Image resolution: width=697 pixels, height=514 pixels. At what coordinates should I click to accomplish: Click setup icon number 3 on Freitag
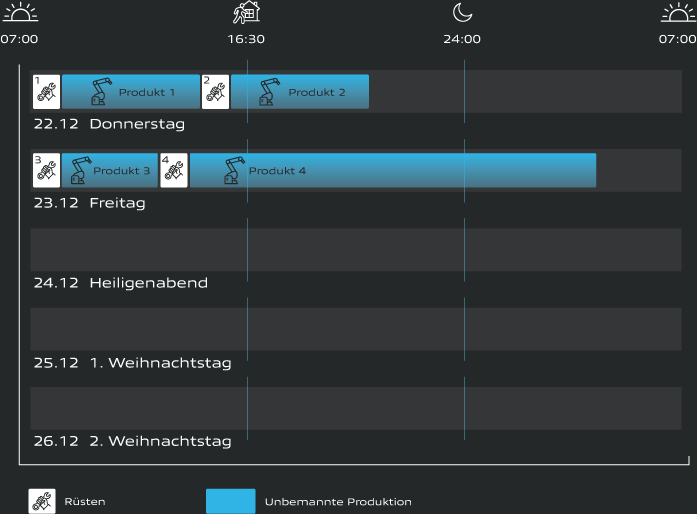46,170
